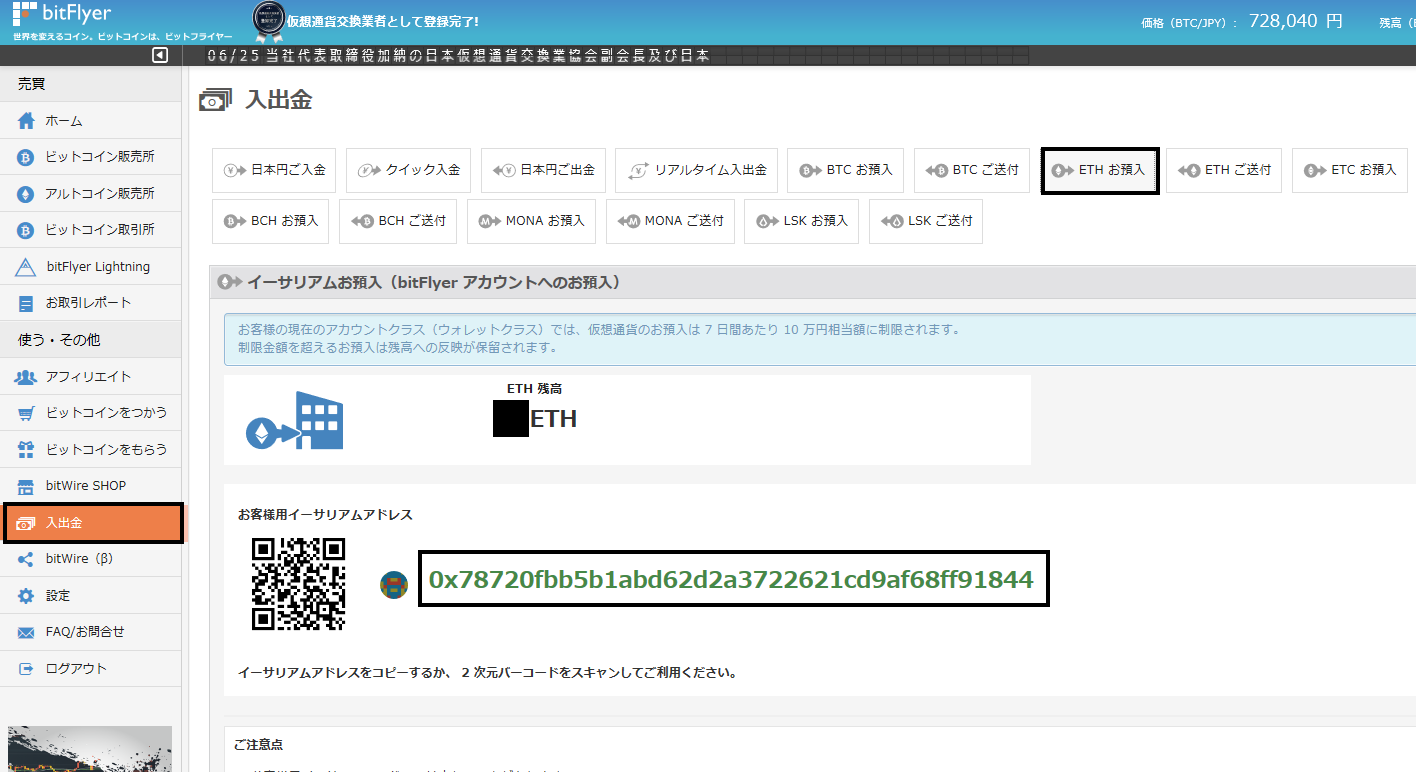Open bitFlyer Lightning in the sidebar
The height and width of the screenshot is (772, 1416).
coord(91,266)
